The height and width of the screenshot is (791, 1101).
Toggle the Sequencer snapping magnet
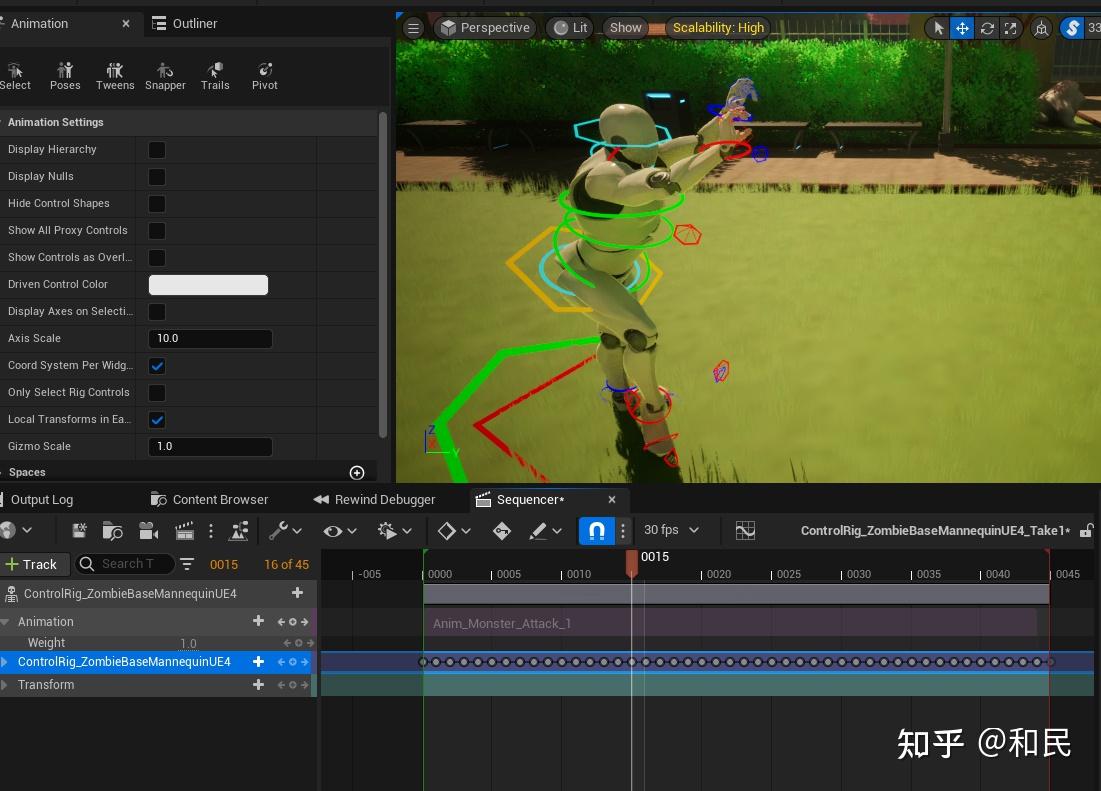(597, 531)
